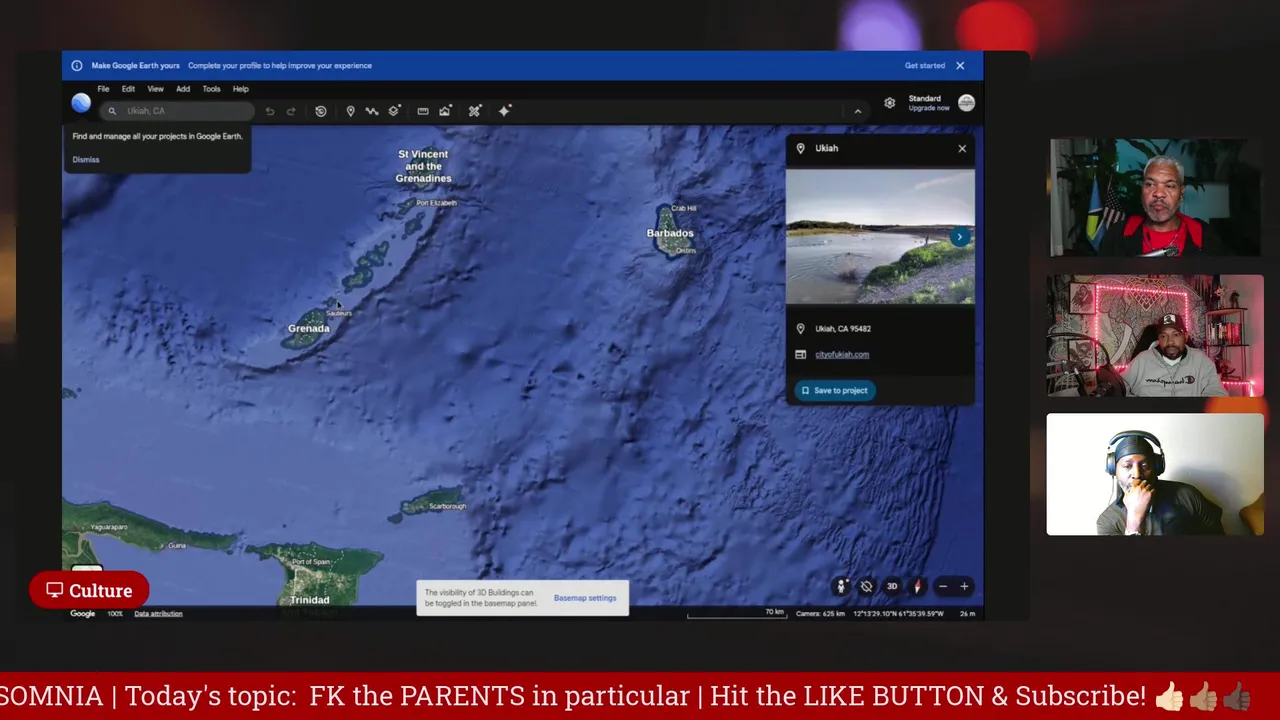Click the Scarborough label on the map

tap(448, 507)
